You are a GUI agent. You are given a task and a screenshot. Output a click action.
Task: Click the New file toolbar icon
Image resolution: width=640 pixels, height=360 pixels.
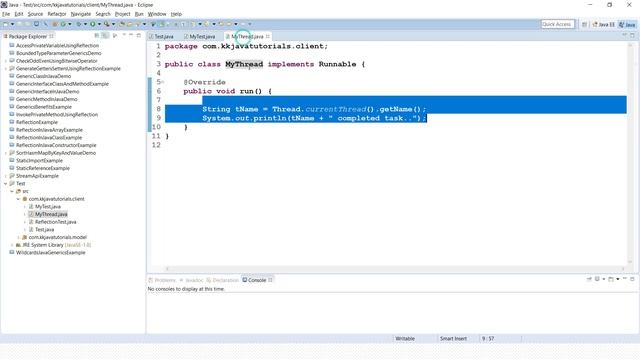click(x=5, y=24)
